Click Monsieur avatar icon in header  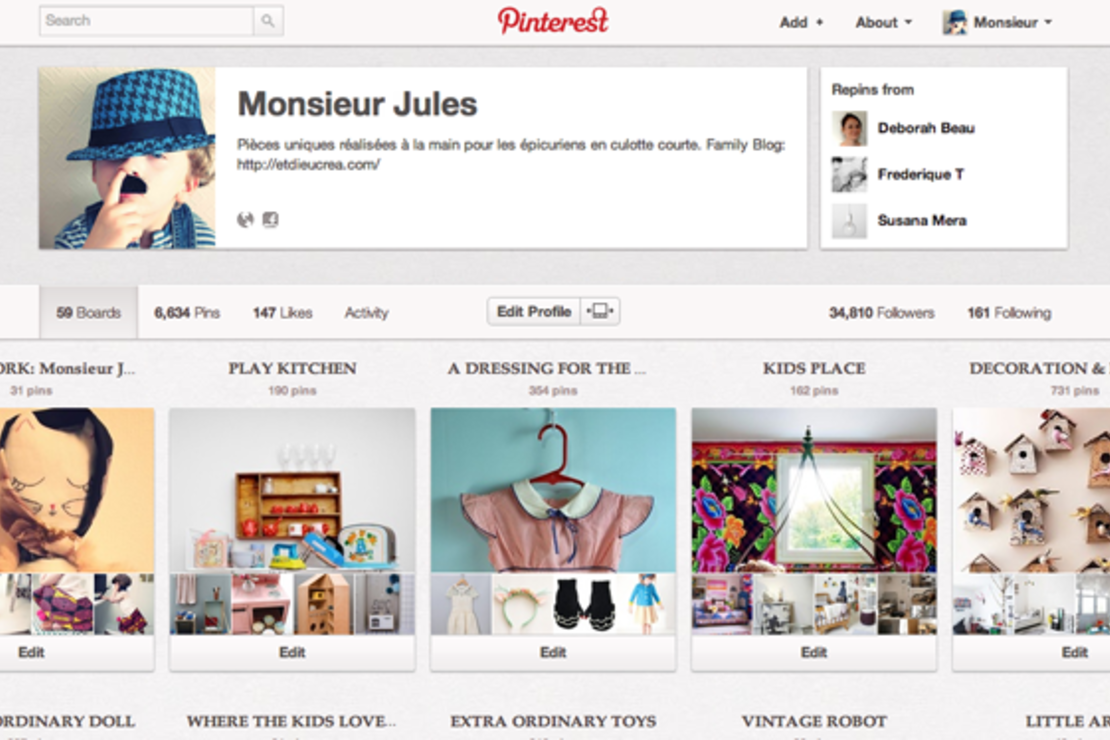[955, 22]
